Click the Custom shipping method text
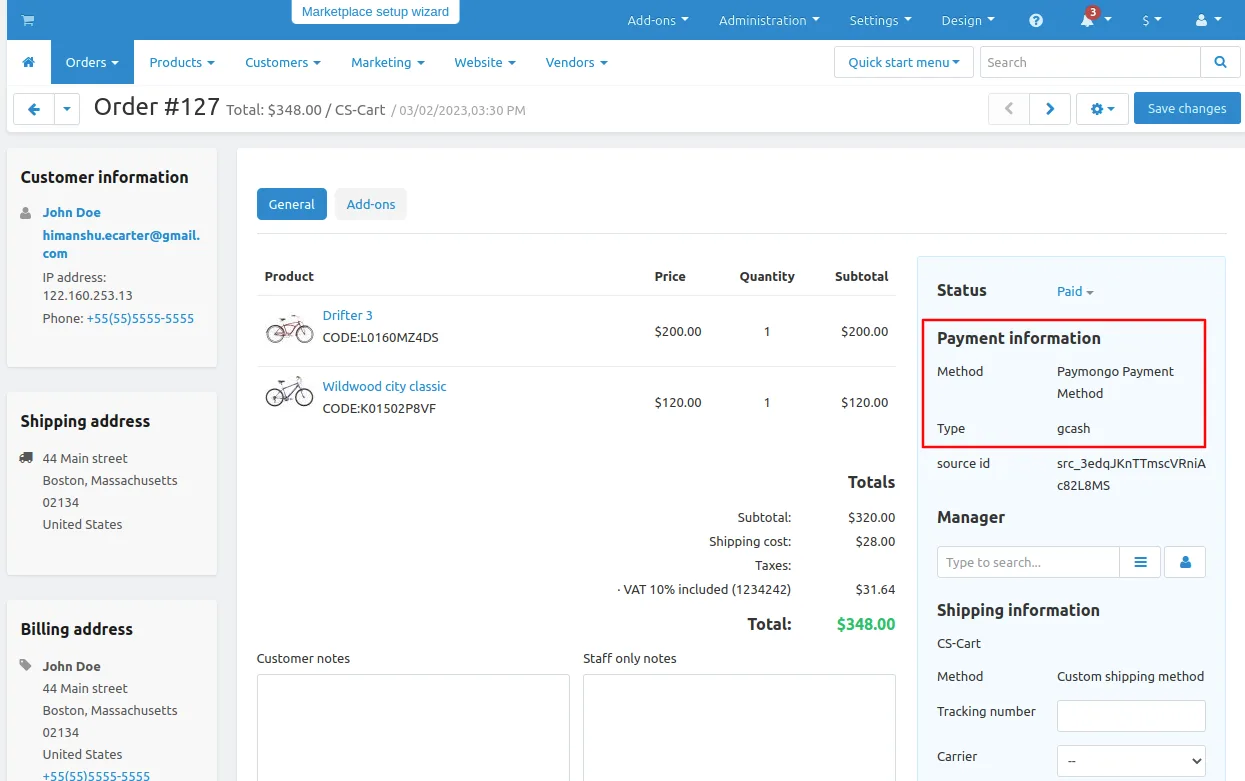This screenshot has height=781, width=1245. 1131,676
